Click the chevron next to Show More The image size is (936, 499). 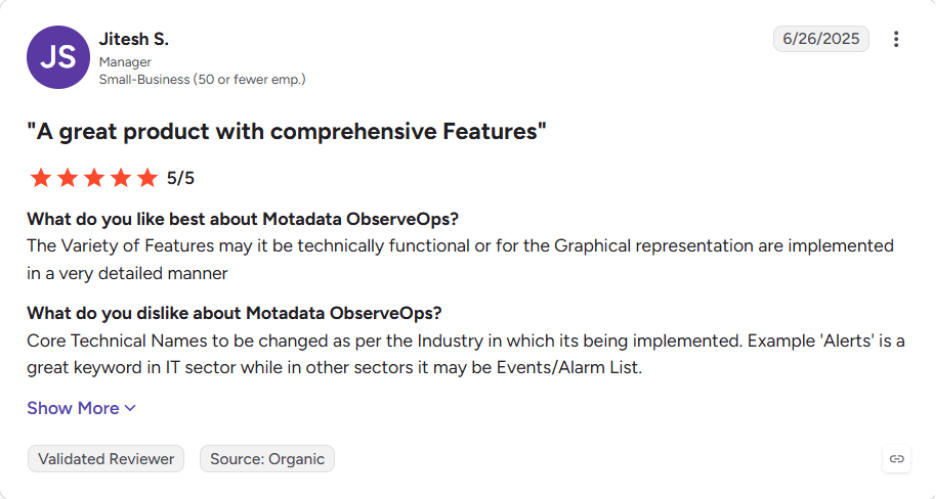tap(130, 408)
